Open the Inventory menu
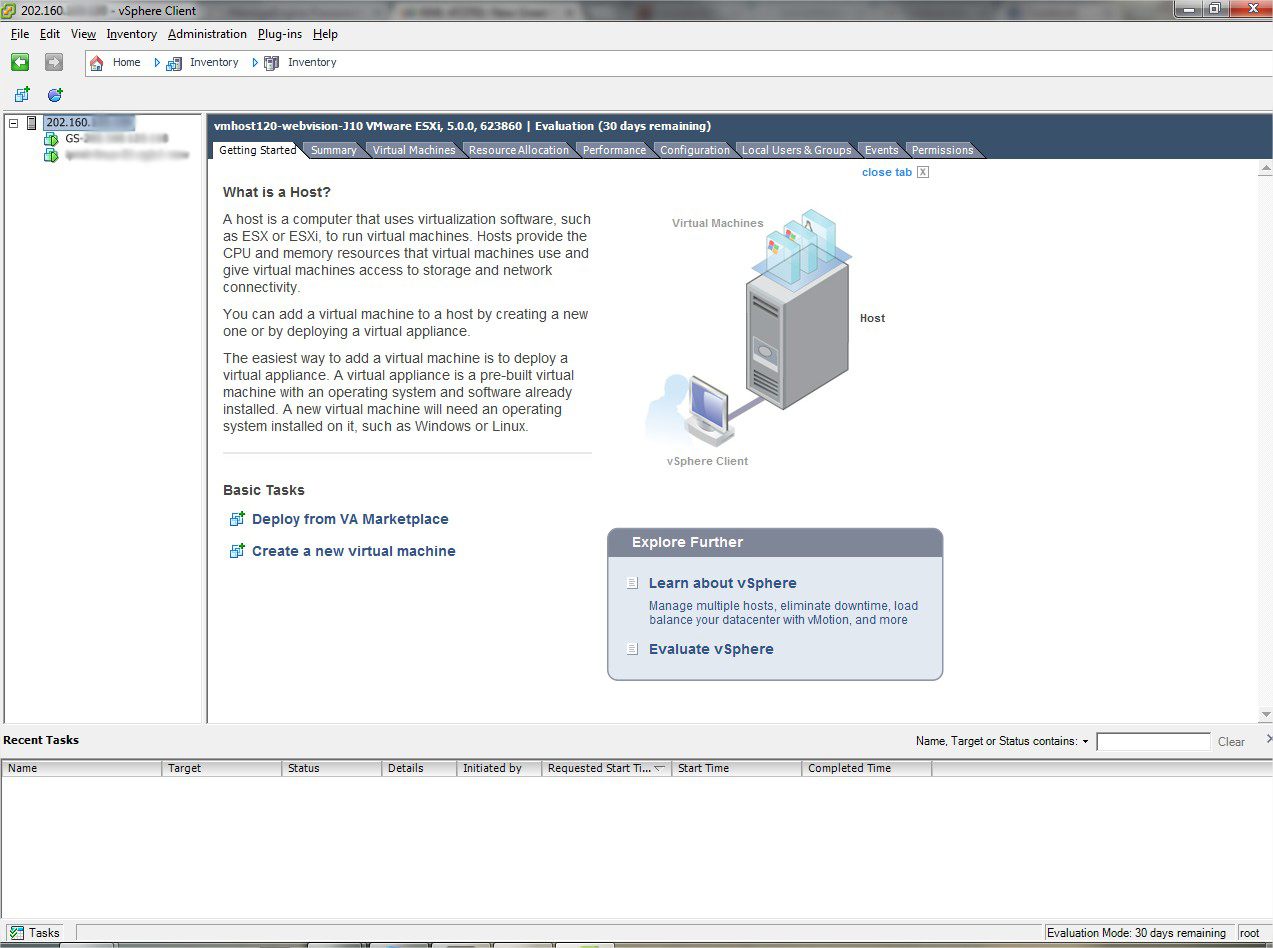The image size is (1273, 948). click(132, 34)
